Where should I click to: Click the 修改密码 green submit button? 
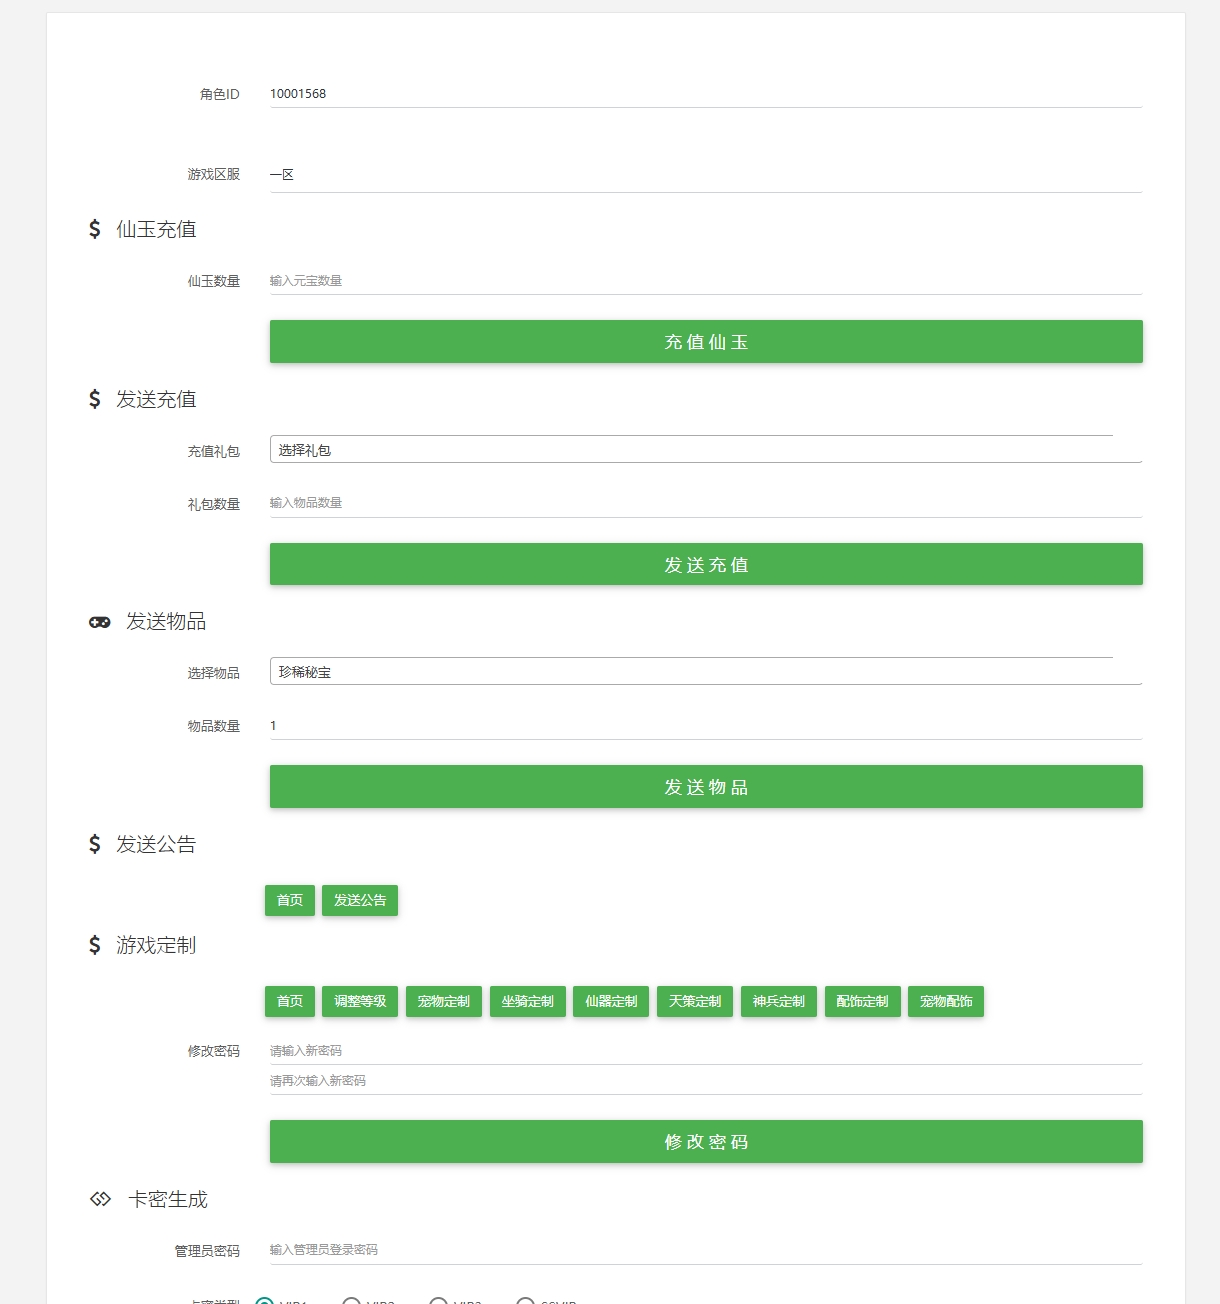[706, 1142]
